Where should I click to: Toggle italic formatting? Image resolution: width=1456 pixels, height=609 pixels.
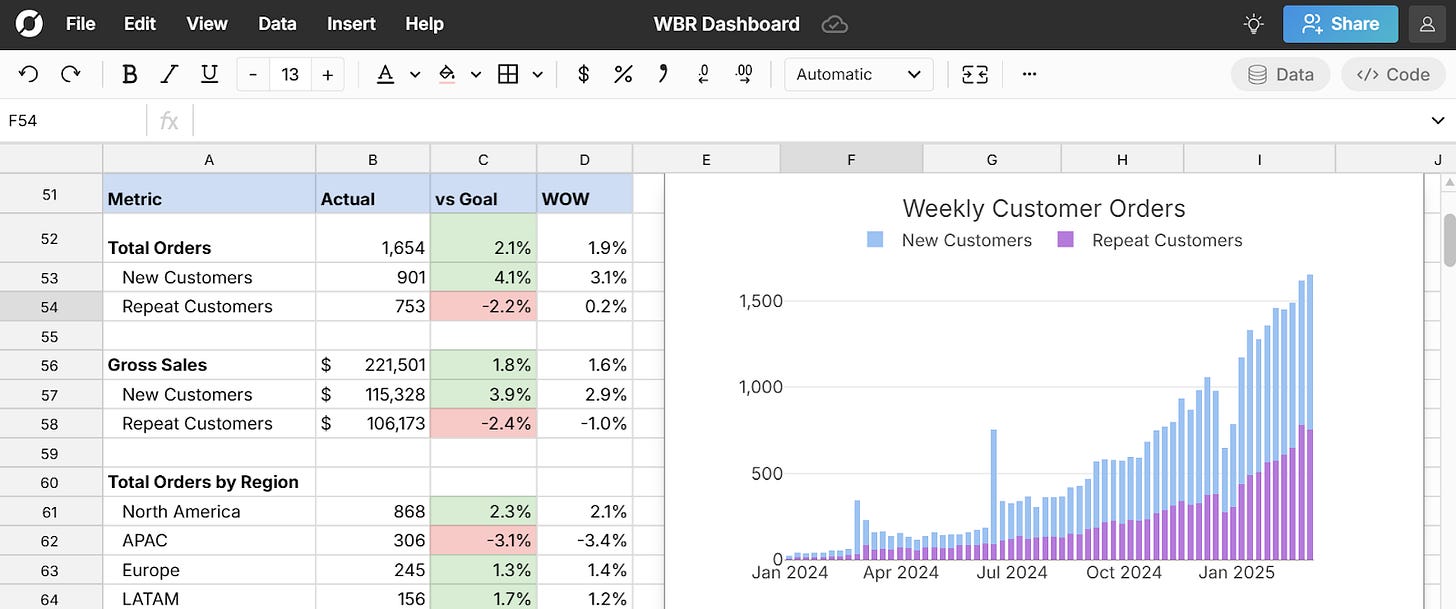click(x=169, y=74)
